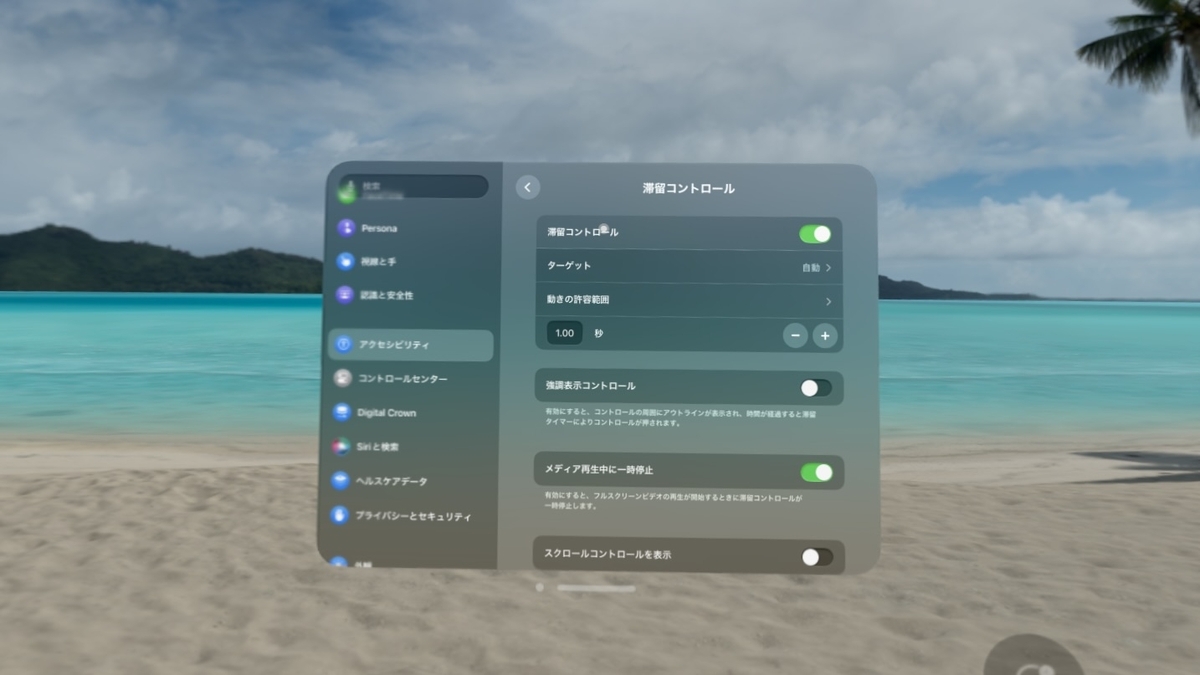Turn off the 滞留コントロール switch
Viewport: 1200px width, 675px height.
(x=815, y=234)
